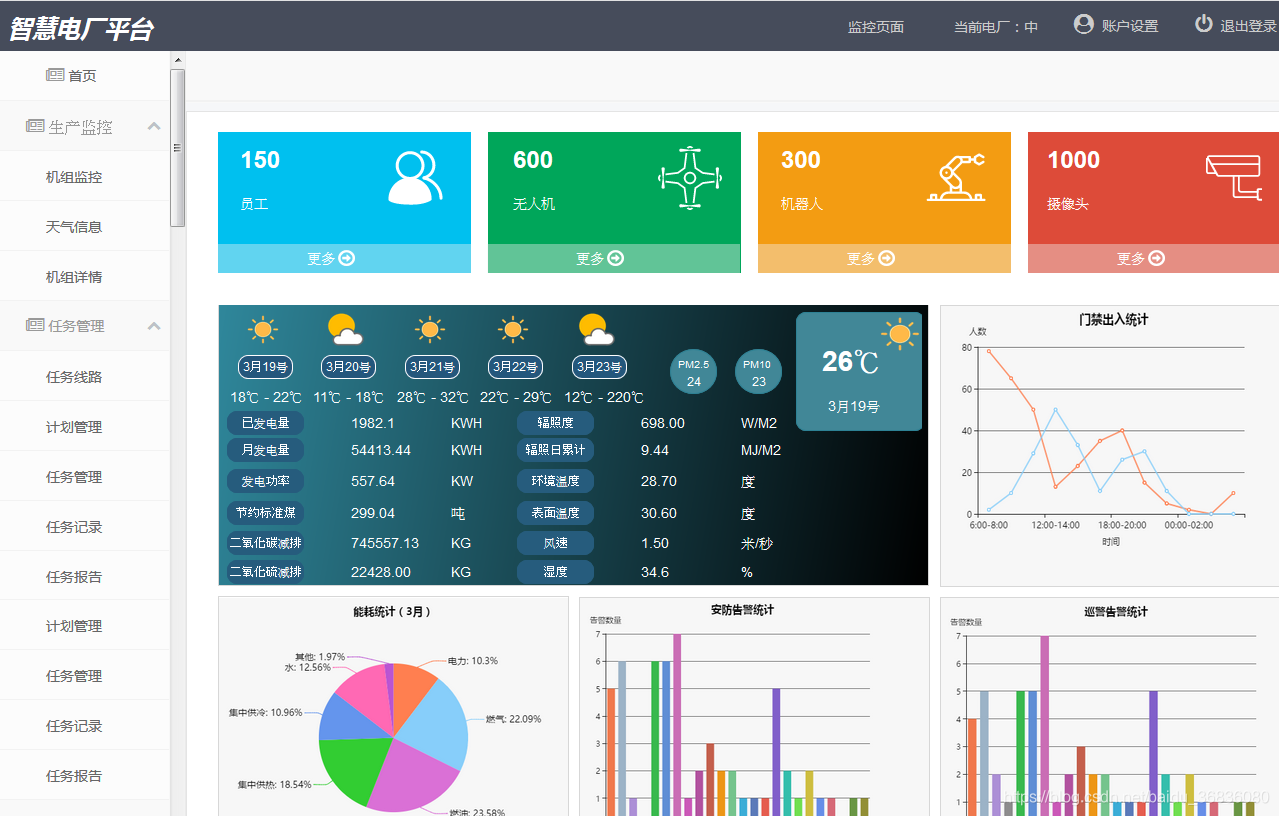Click the arrow icon in 摄像头 card's 更多
Viewport: 1279px width, 816px height.
coord(1157,258)
